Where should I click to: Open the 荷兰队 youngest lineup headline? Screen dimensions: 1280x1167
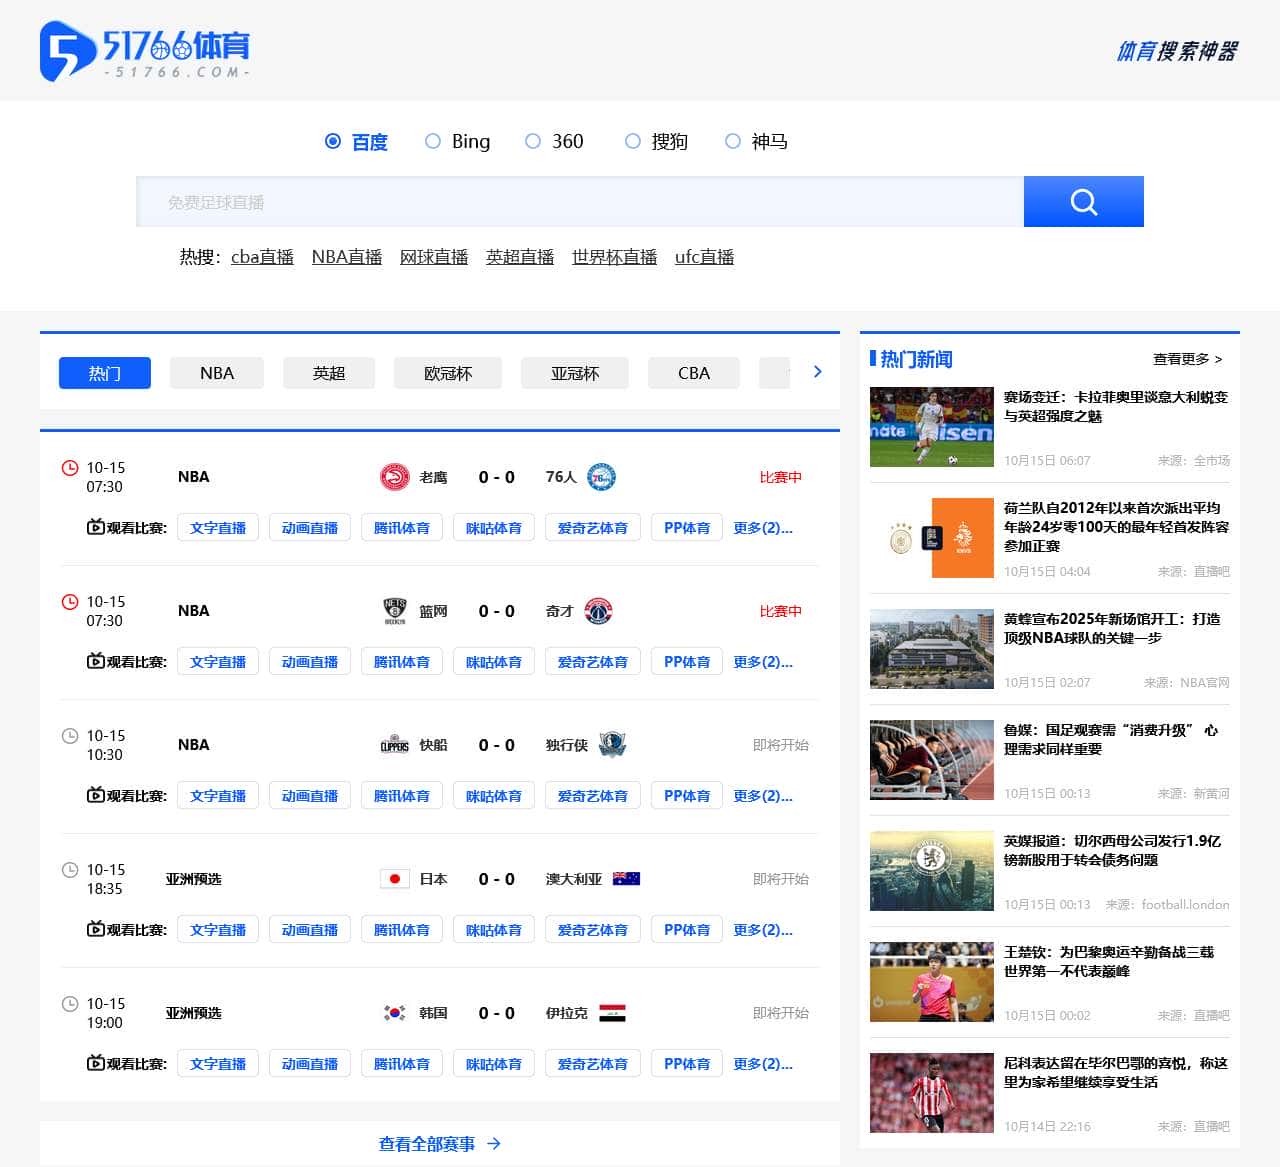click(x=1117, y=527)
